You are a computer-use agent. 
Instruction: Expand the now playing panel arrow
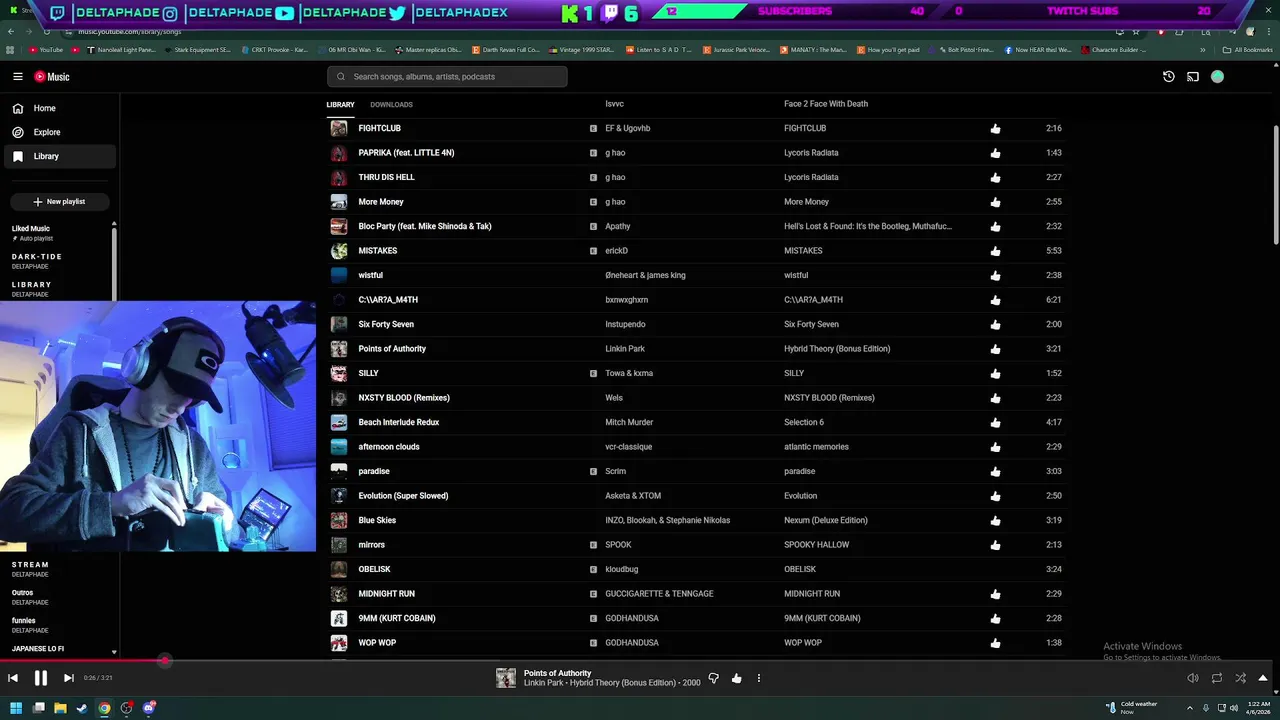tap(1262, 678)
